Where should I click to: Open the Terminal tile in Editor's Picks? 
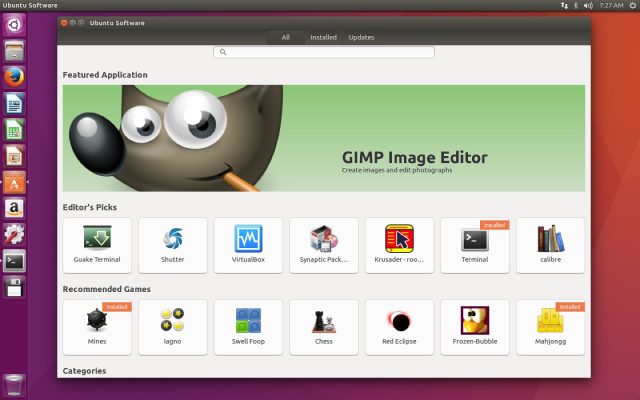tap(475, 245)
